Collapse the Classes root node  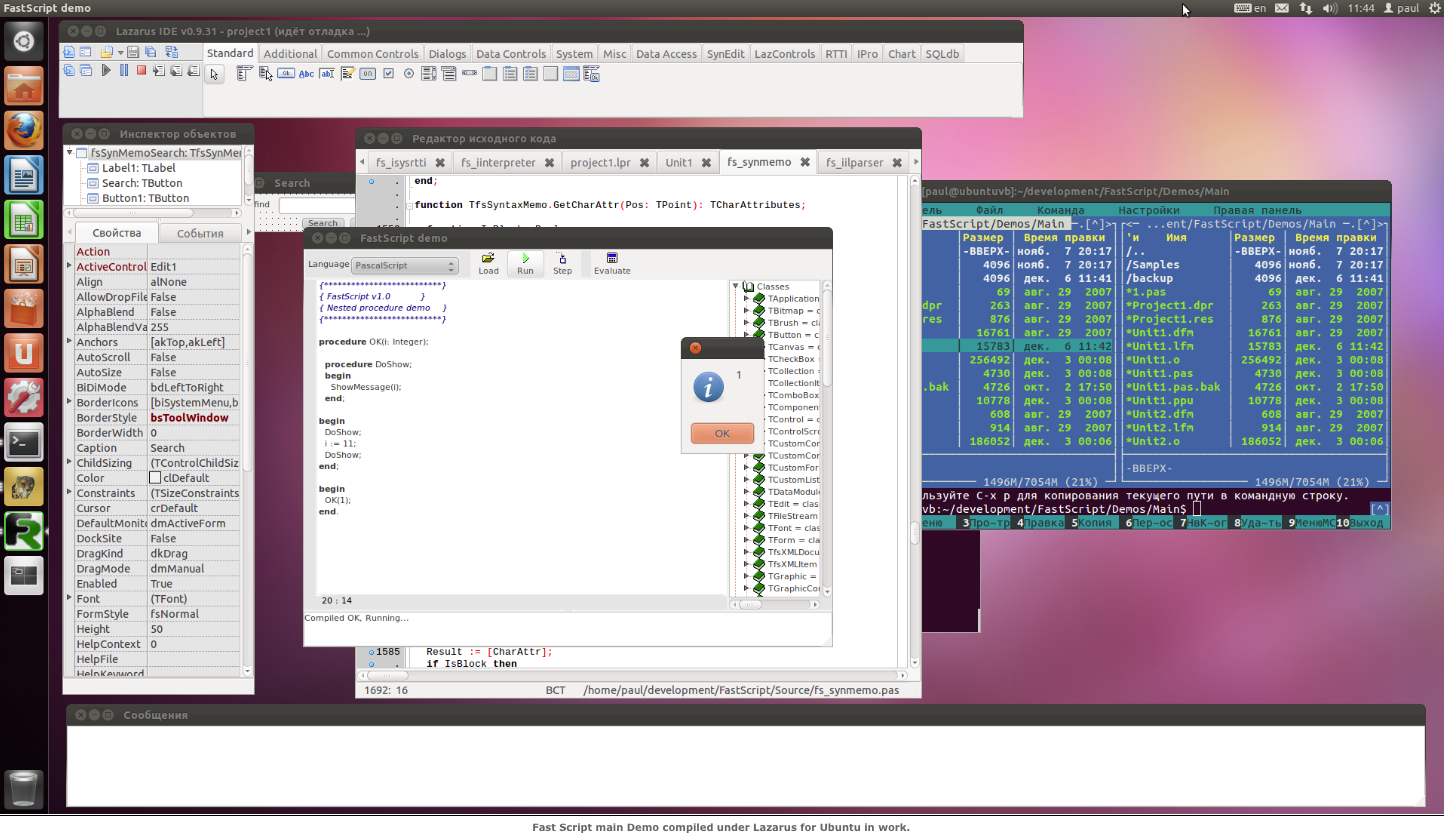[736, 287]
